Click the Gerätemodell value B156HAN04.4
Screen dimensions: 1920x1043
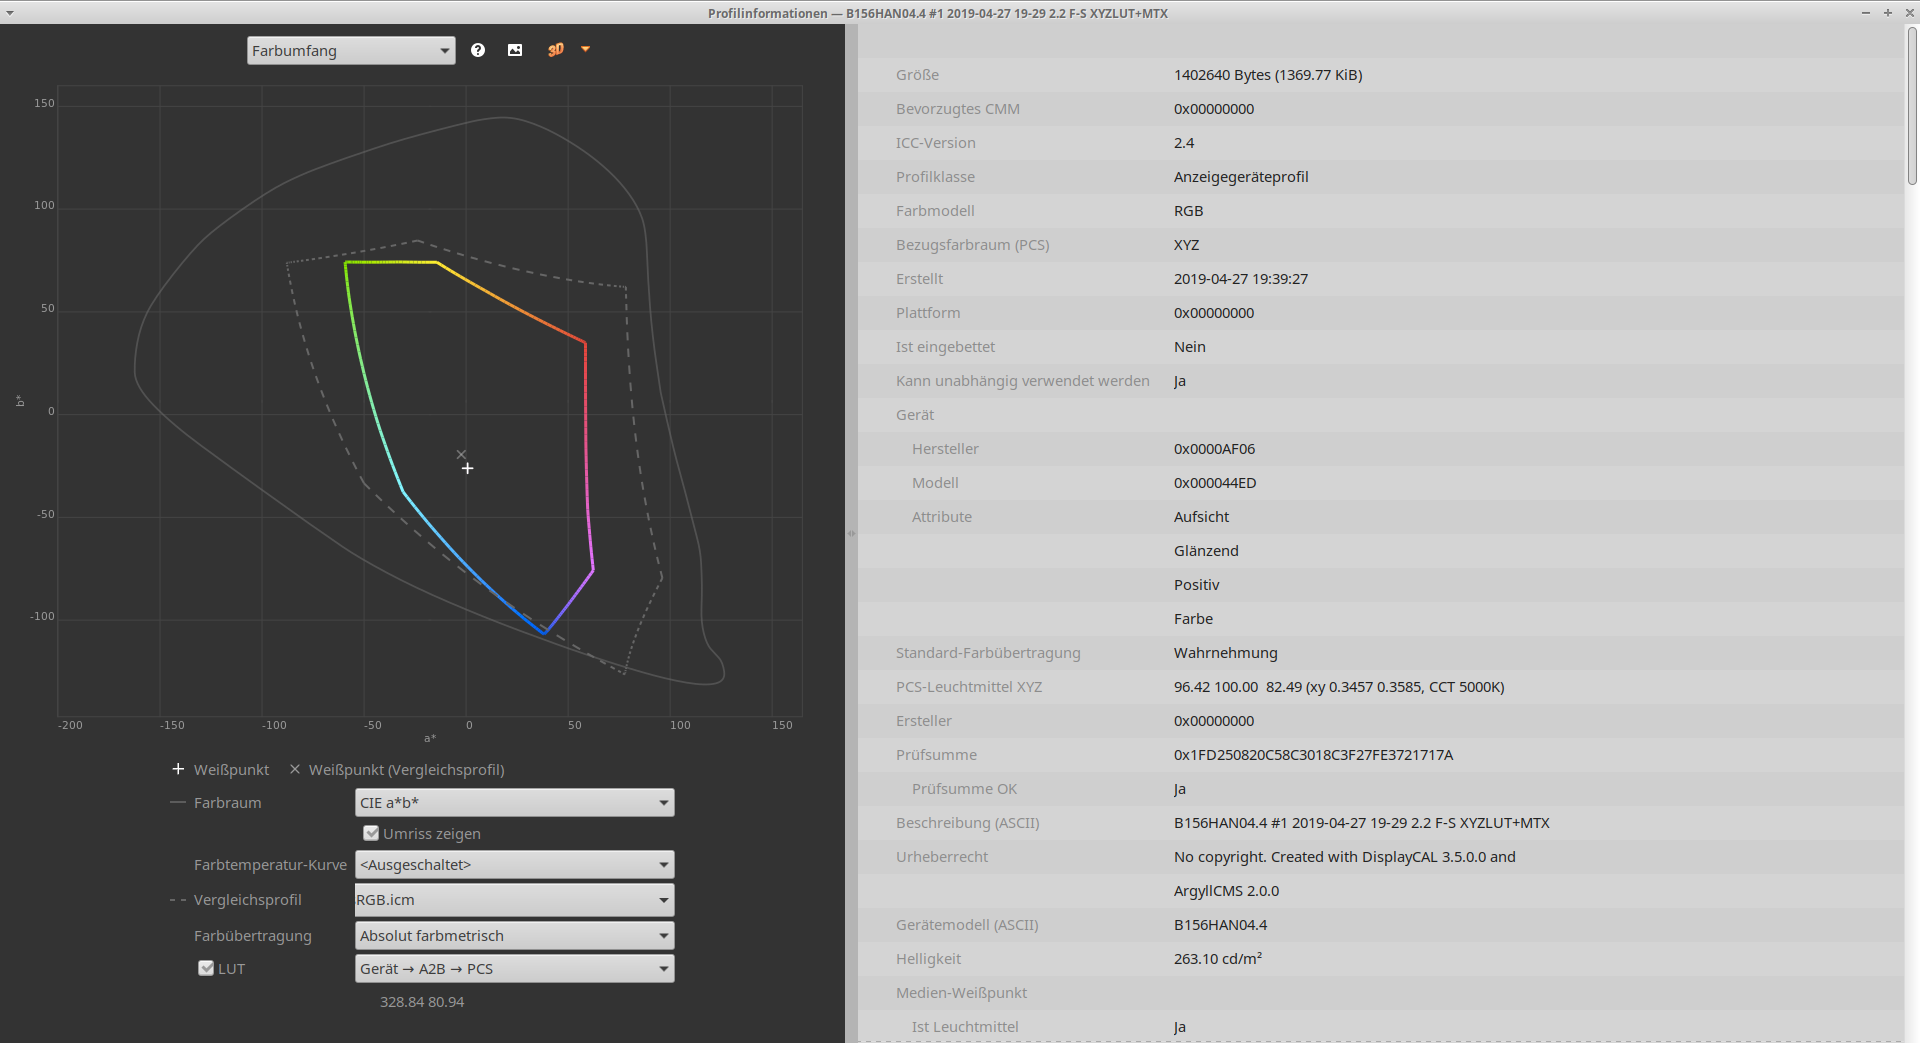coord(1220,925)
